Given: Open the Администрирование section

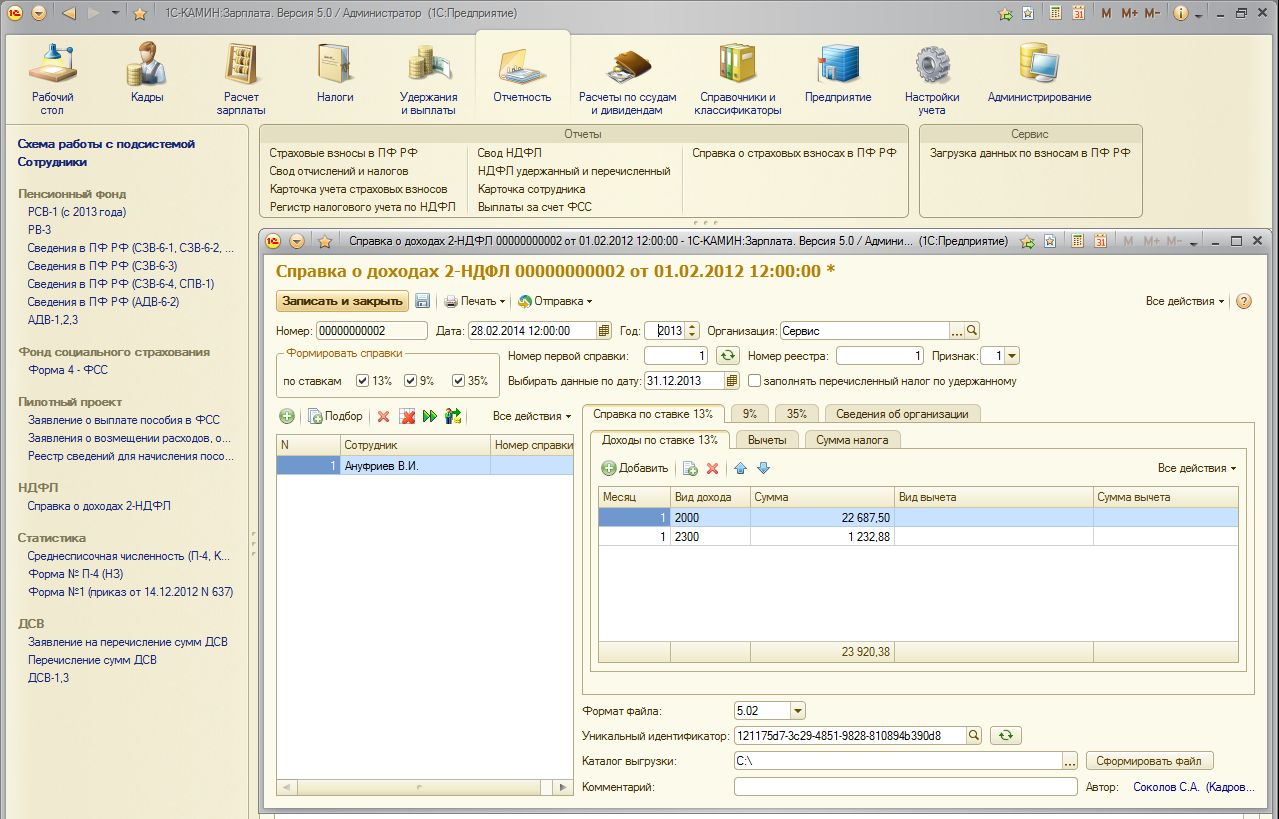Looking at the screenshot, I should click(x=1039, y=74).
